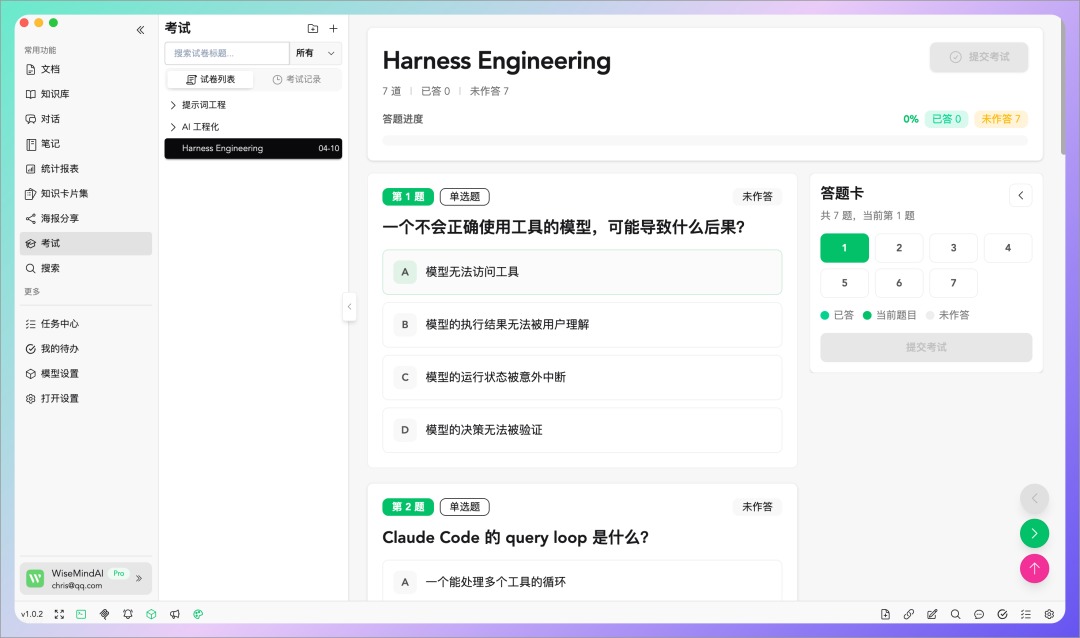Image resolution: width=1080 pixels, height=638 pixels.
Task: Jump to question 4 in answer card
Action: (1008, 248)
